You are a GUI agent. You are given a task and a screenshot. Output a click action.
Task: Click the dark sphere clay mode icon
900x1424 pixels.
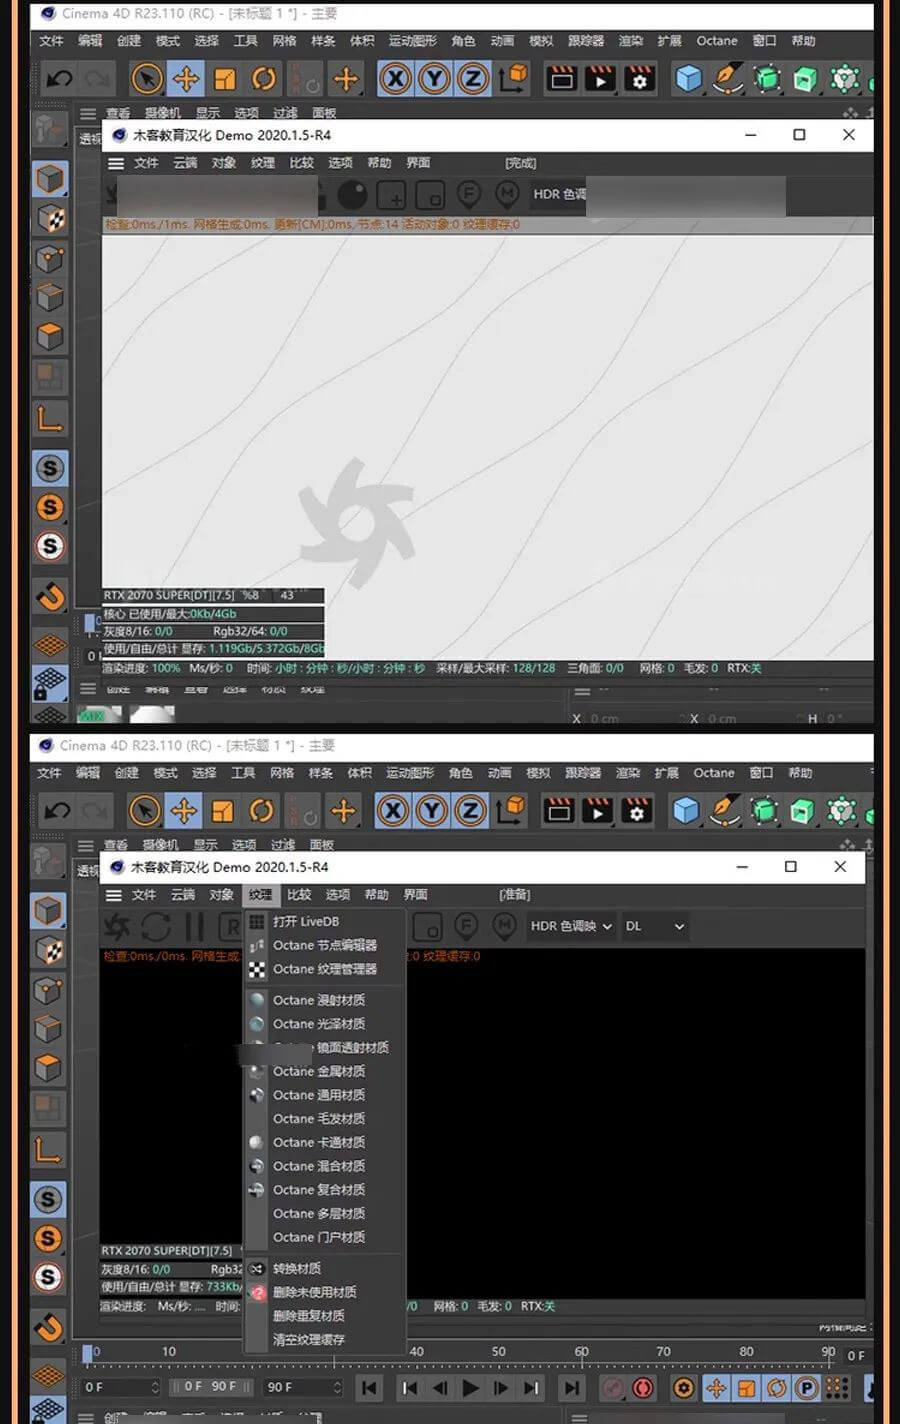352,194
